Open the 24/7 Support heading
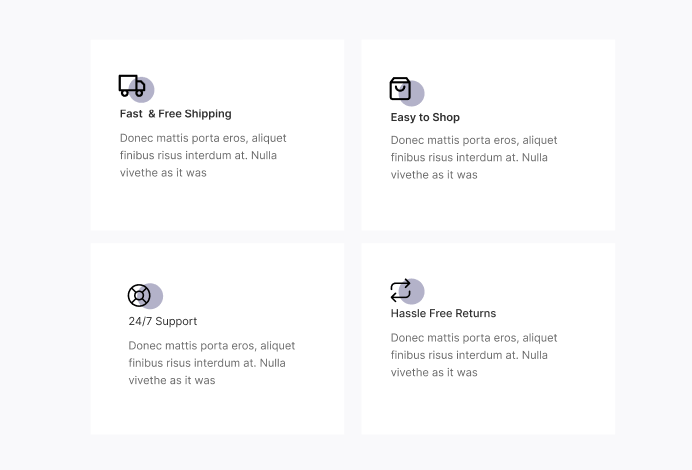Image resolution: width=692 pixels, height=470 pixels. point(162,321)
